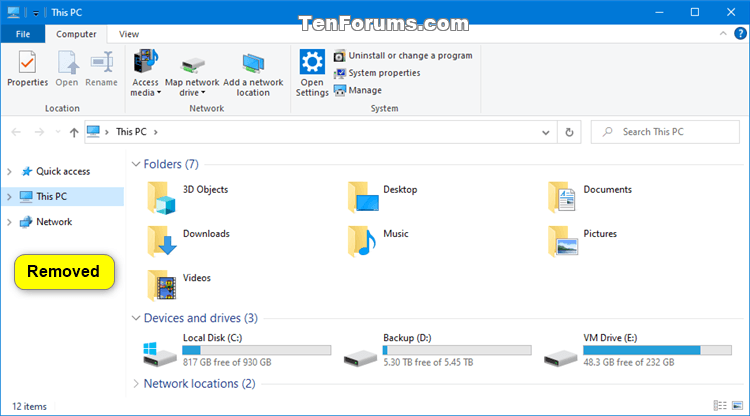Select VM Drive (E:) drive icon
Image resolution: width=750 pixels, height=416 pixels.
pos(560,358)
